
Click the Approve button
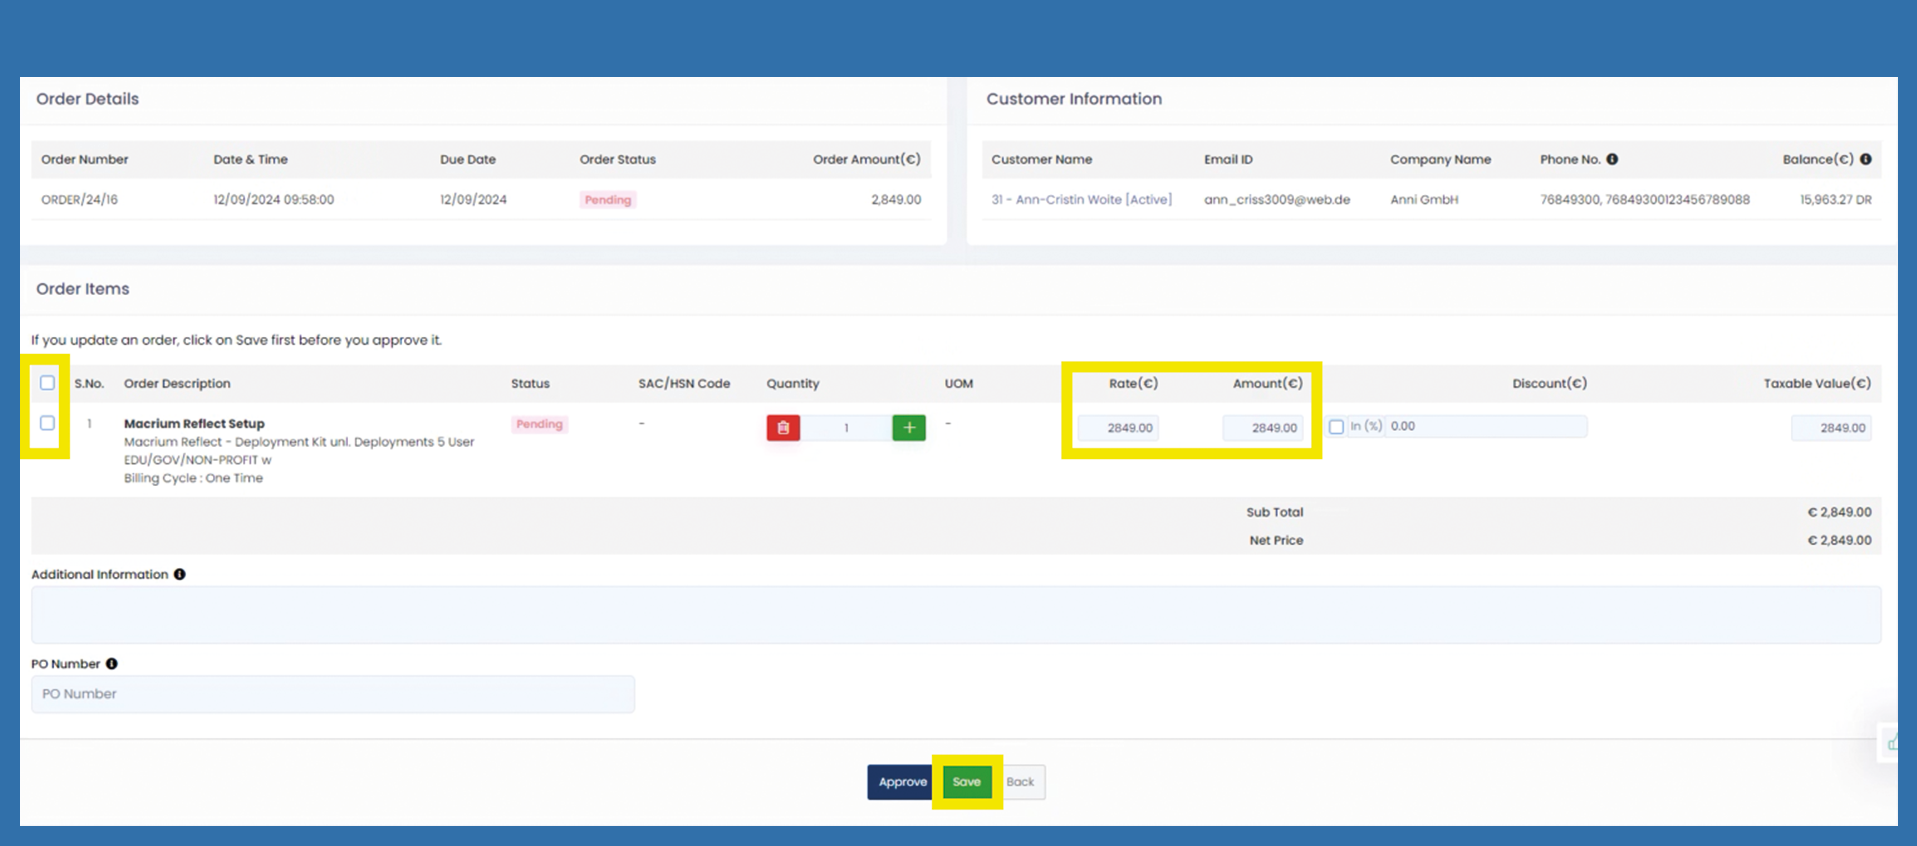point(901,782)
